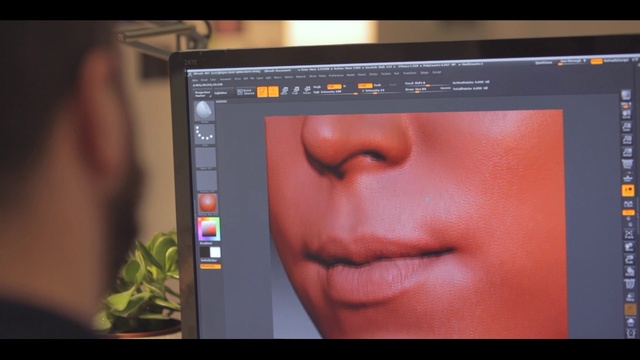The width and height of the screenshot is (640, 360).
Task: Click the QuickSave button
Action: pos(544,62)
